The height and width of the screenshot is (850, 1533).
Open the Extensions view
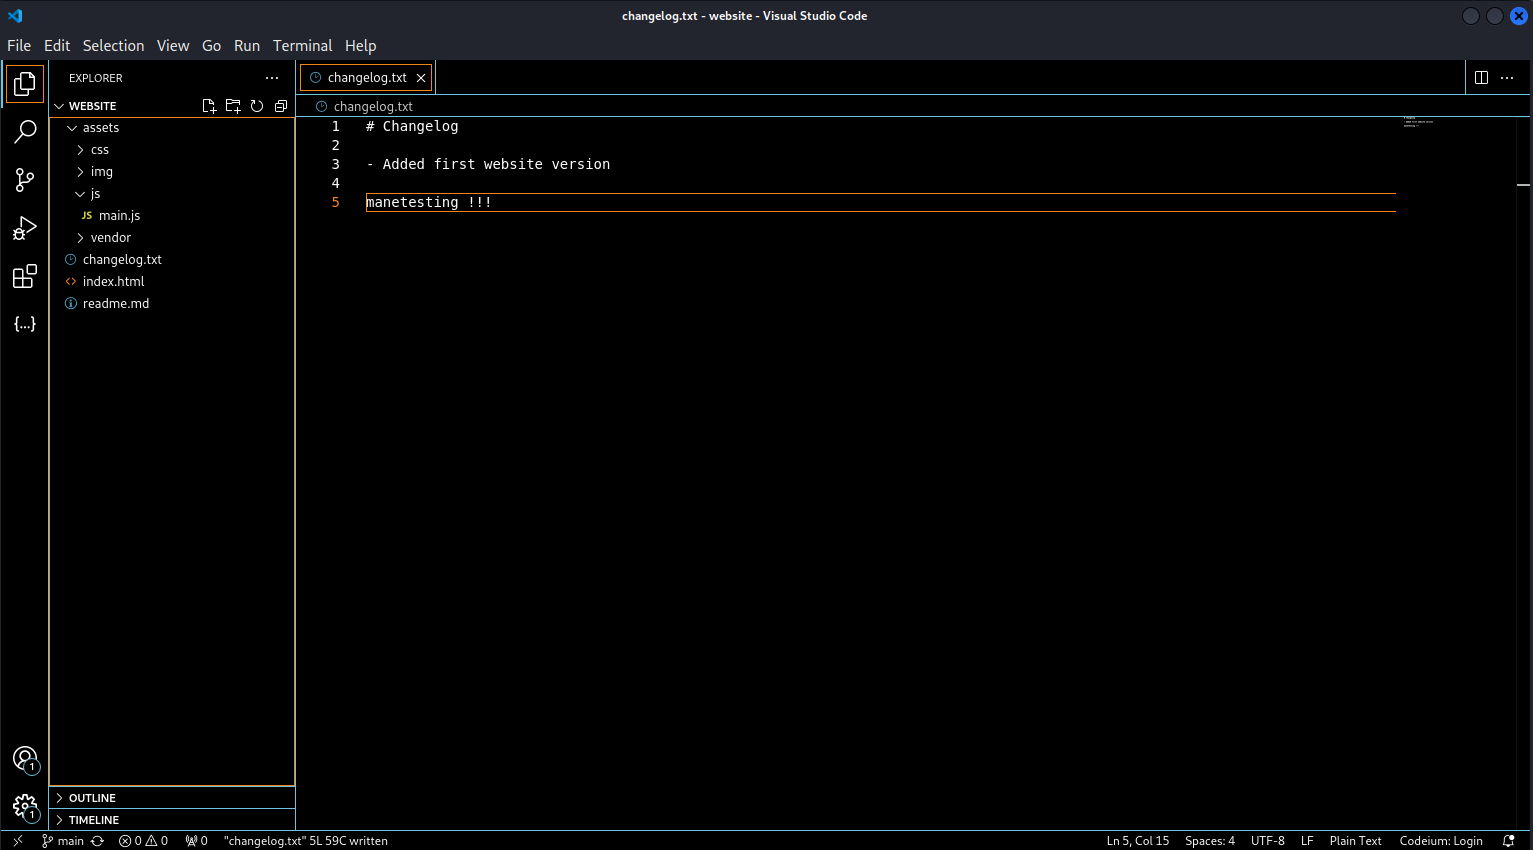click(25, 276)
